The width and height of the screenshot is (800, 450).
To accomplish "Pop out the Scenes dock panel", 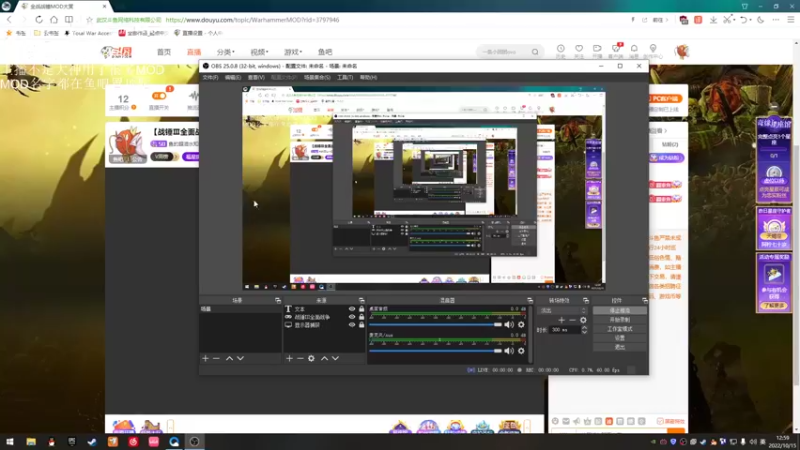I will coord(278,301).
